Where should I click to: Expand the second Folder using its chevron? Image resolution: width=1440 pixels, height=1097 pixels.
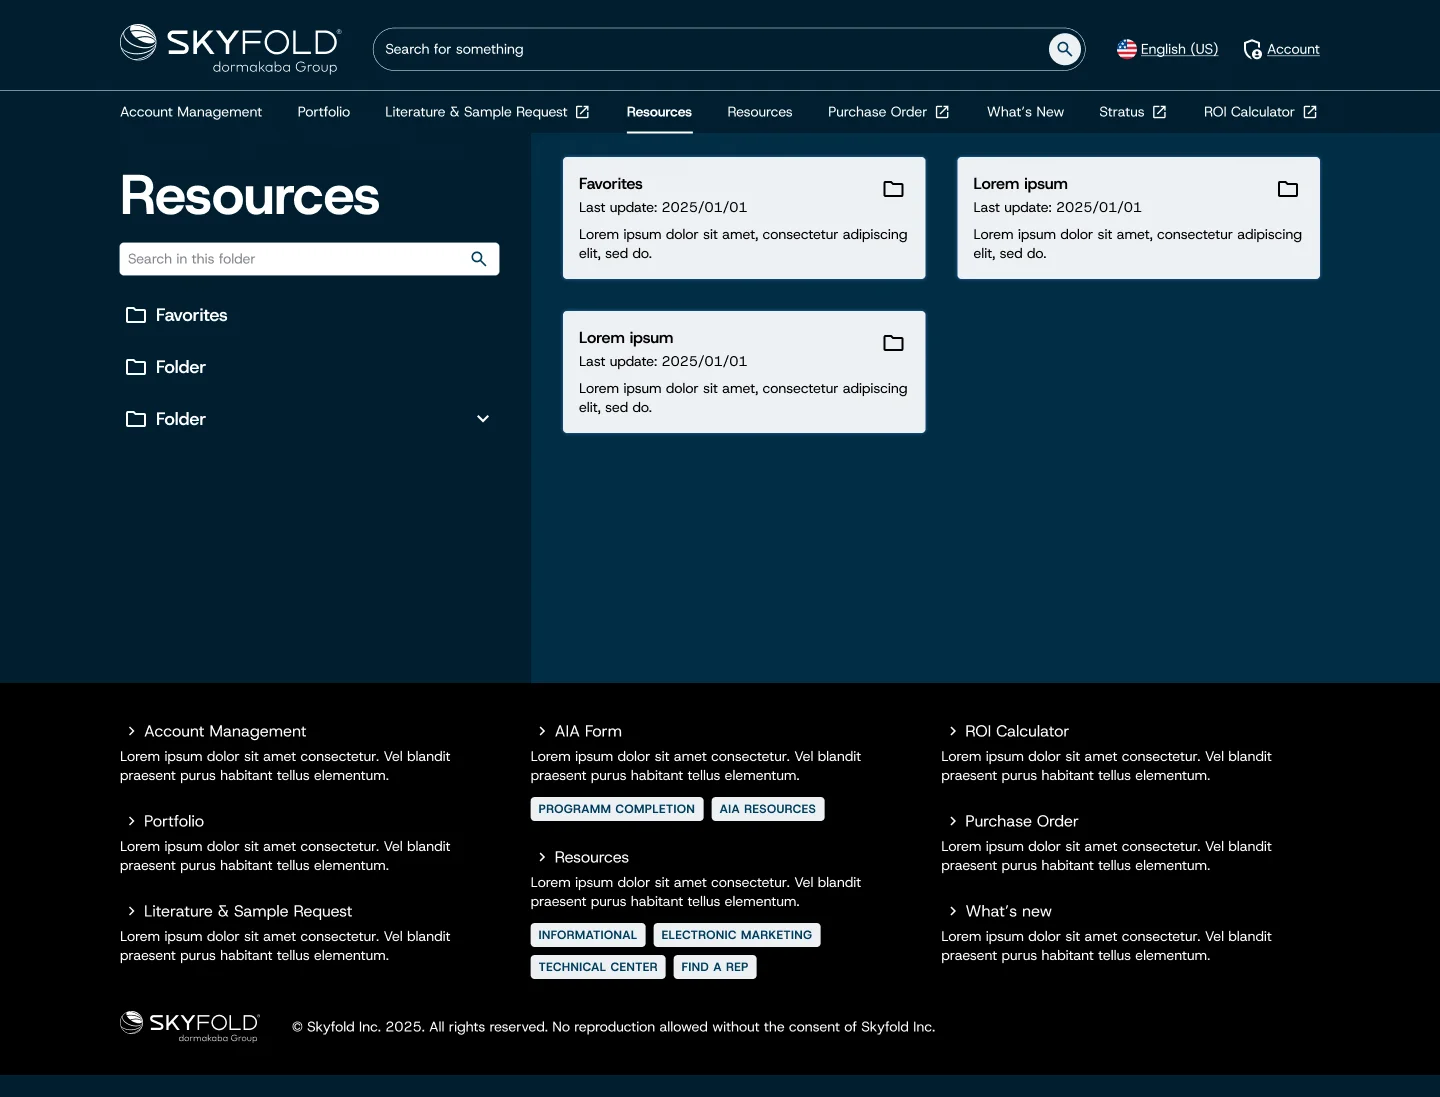[483, 419]
